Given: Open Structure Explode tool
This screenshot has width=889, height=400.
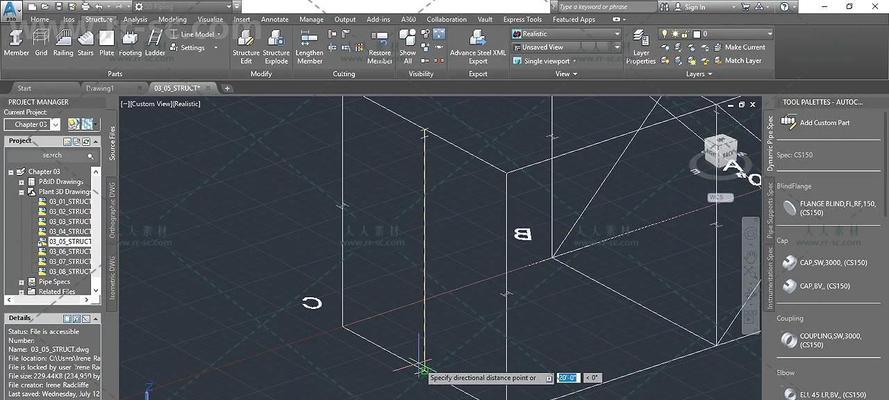Looking at the screenshot, I should coord(276,44).
